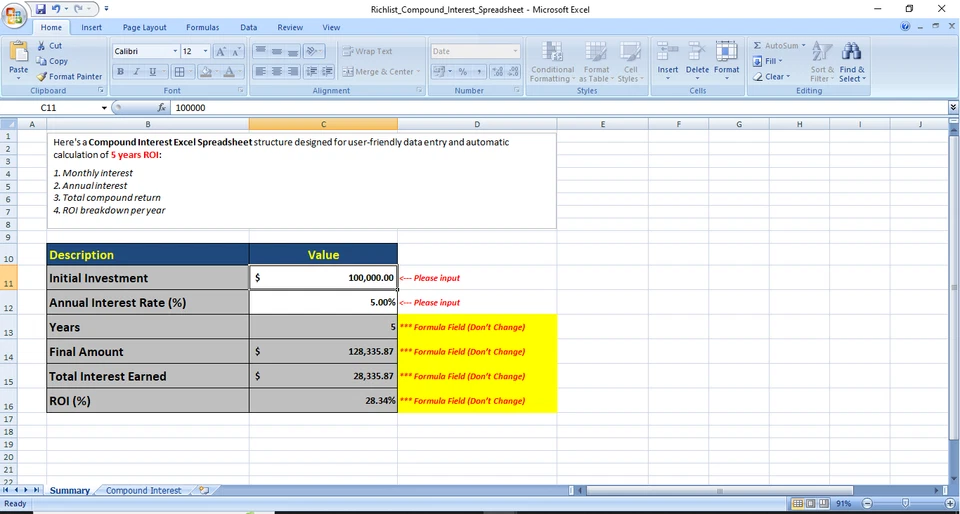The image size is (960, 514).
Task: Open the Orientation options
Action: (313, 51)
